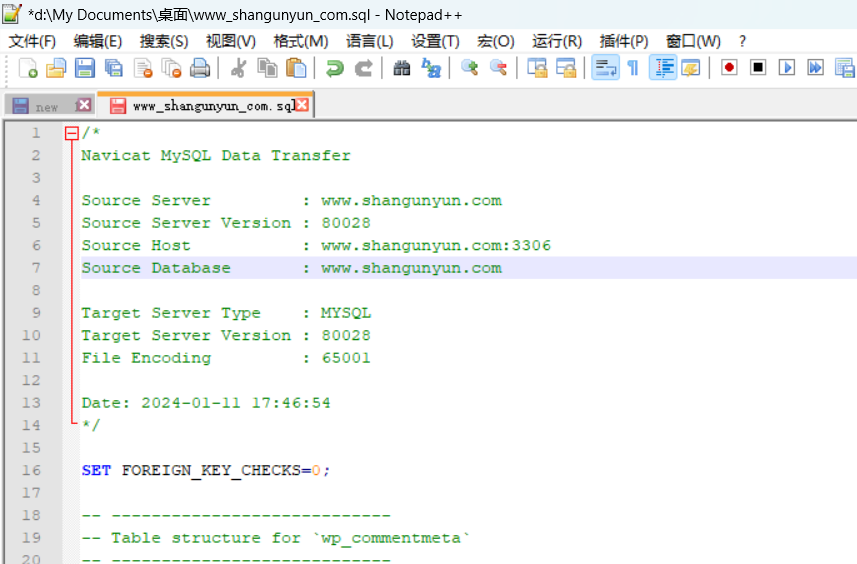Toggle show all characters pilcrow icon
857x564 pixels.
coord(633,68)
